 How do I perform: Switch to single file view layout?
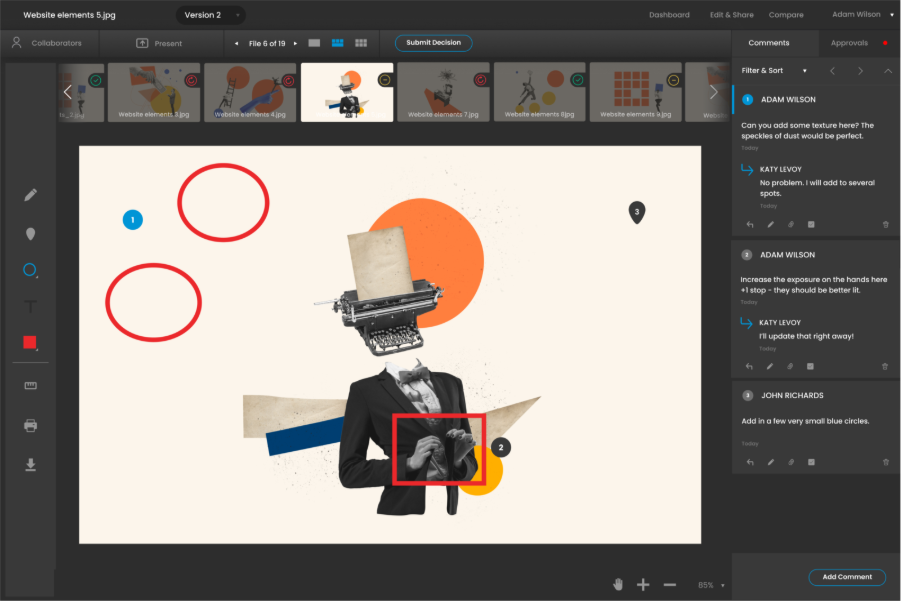313,42
